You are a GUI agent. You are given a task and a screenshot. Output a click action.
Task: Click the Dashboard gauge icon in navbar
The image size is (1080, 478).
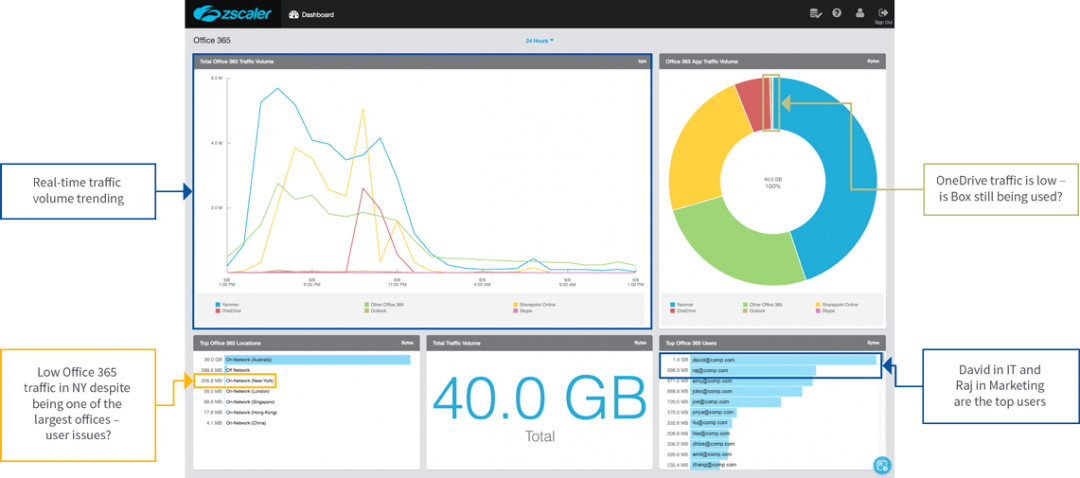292,15
